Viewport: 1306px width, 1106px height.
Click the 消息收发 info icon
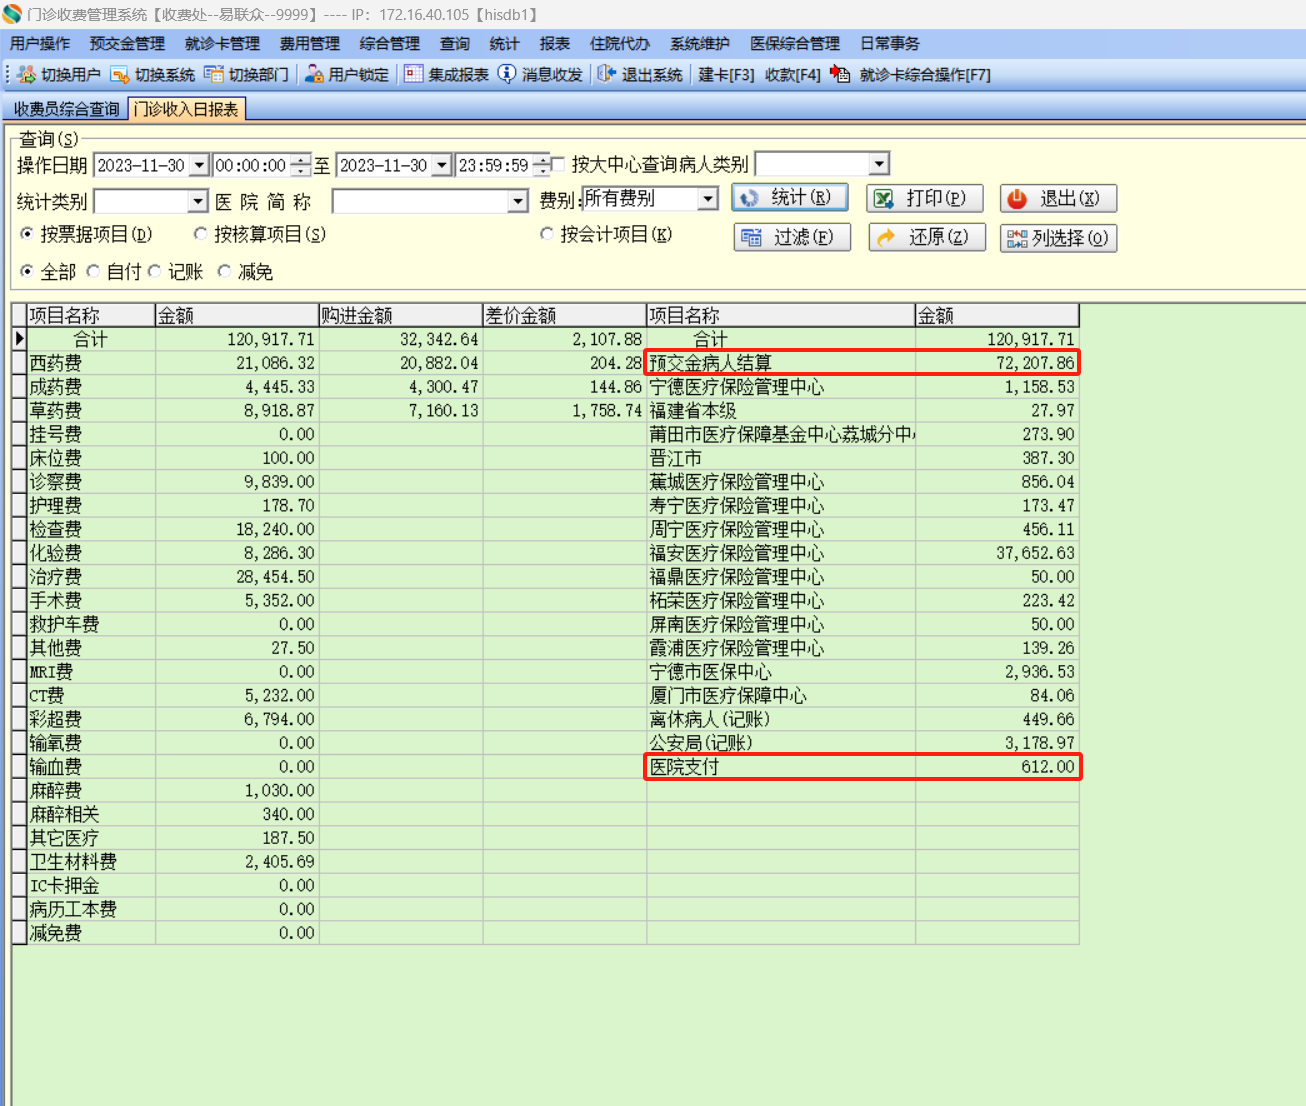click(x=507, y=75)
